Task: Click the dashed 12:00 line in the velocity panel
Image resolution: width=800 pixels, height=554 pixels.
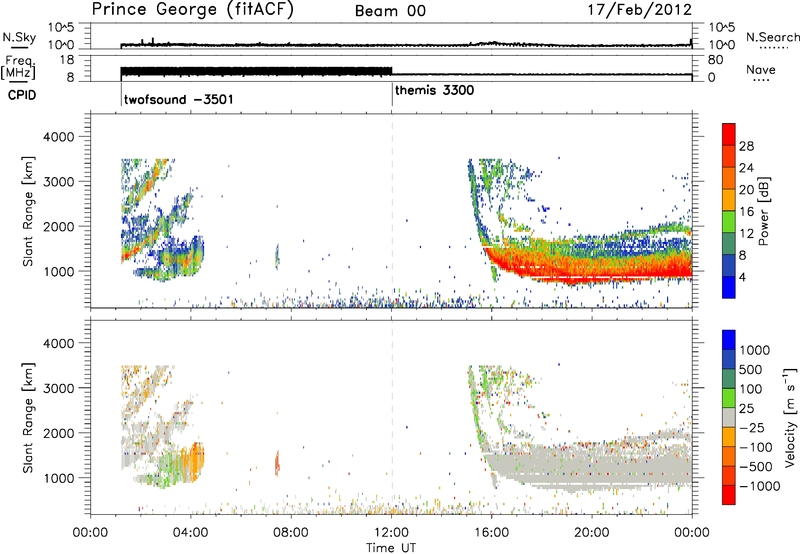Action: point(392,417)
